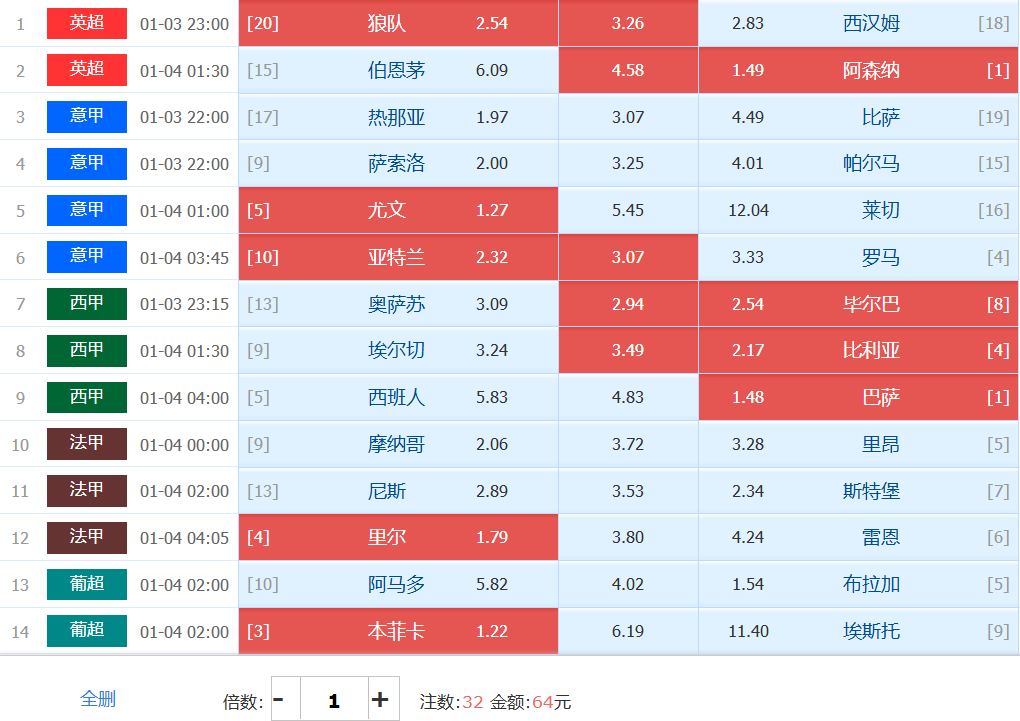Click the 葡超 league tag in row 14
The height and width of the screenshot is (721, 1020).
[x=87, y=631]
